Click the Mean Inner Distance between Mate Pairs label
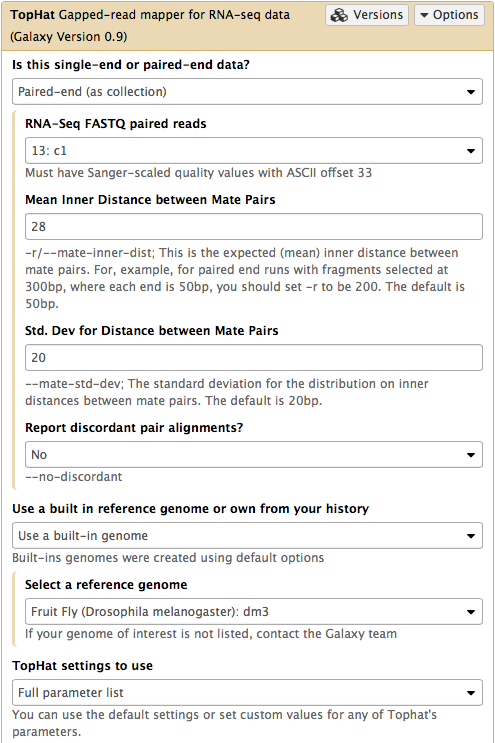Screen dimensions: 495x743 (150, 199)
